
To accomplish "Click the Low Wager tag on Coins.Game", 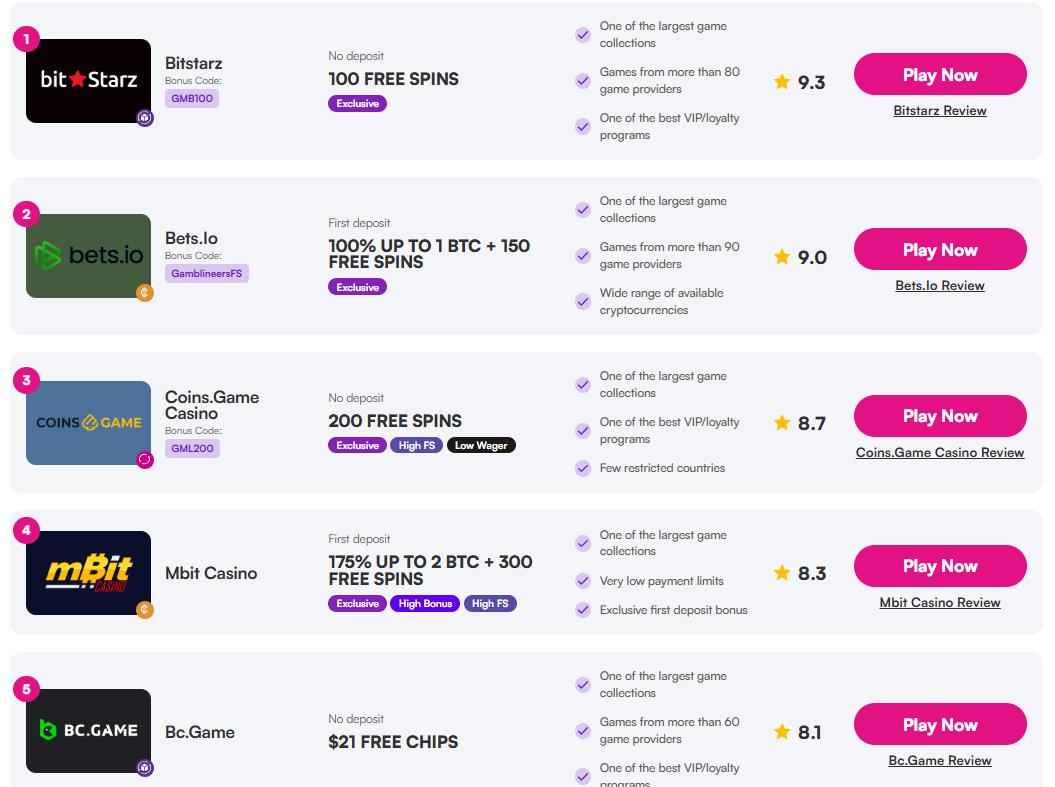I will point(481,445).
